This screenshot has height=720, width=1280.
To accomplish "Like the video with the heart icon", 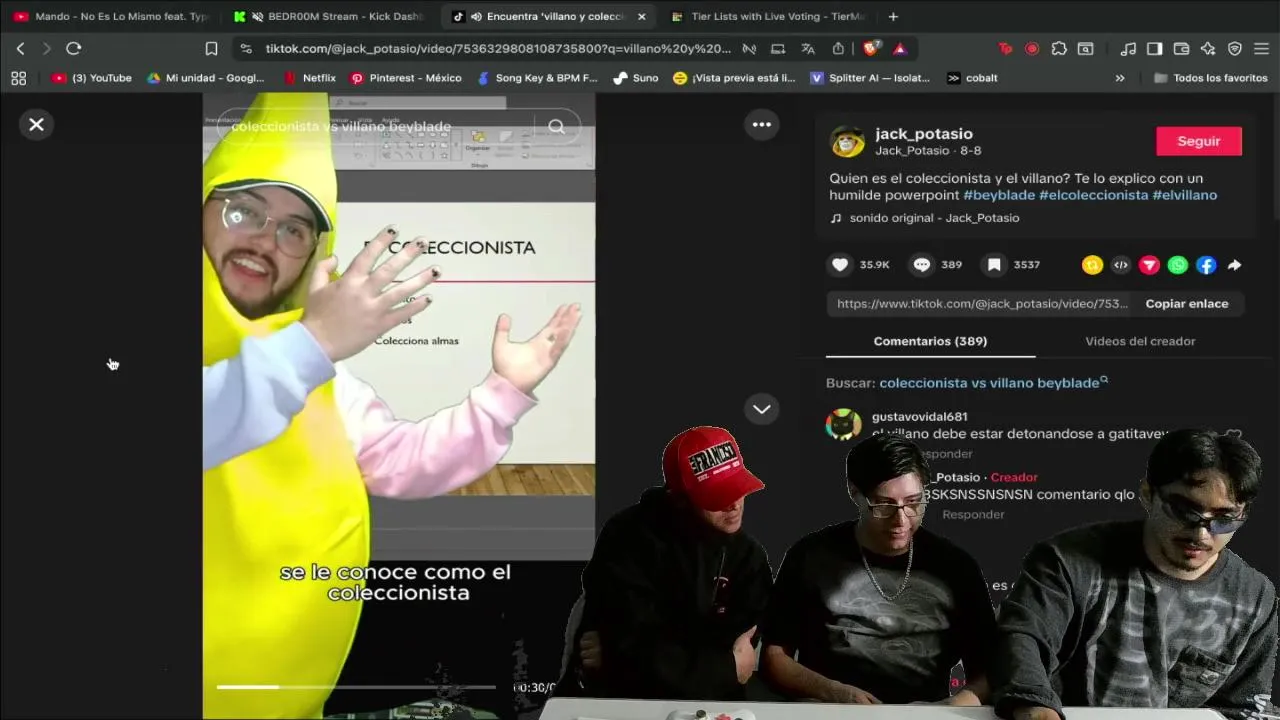I will pyautogui.click(x=840, y=265).
